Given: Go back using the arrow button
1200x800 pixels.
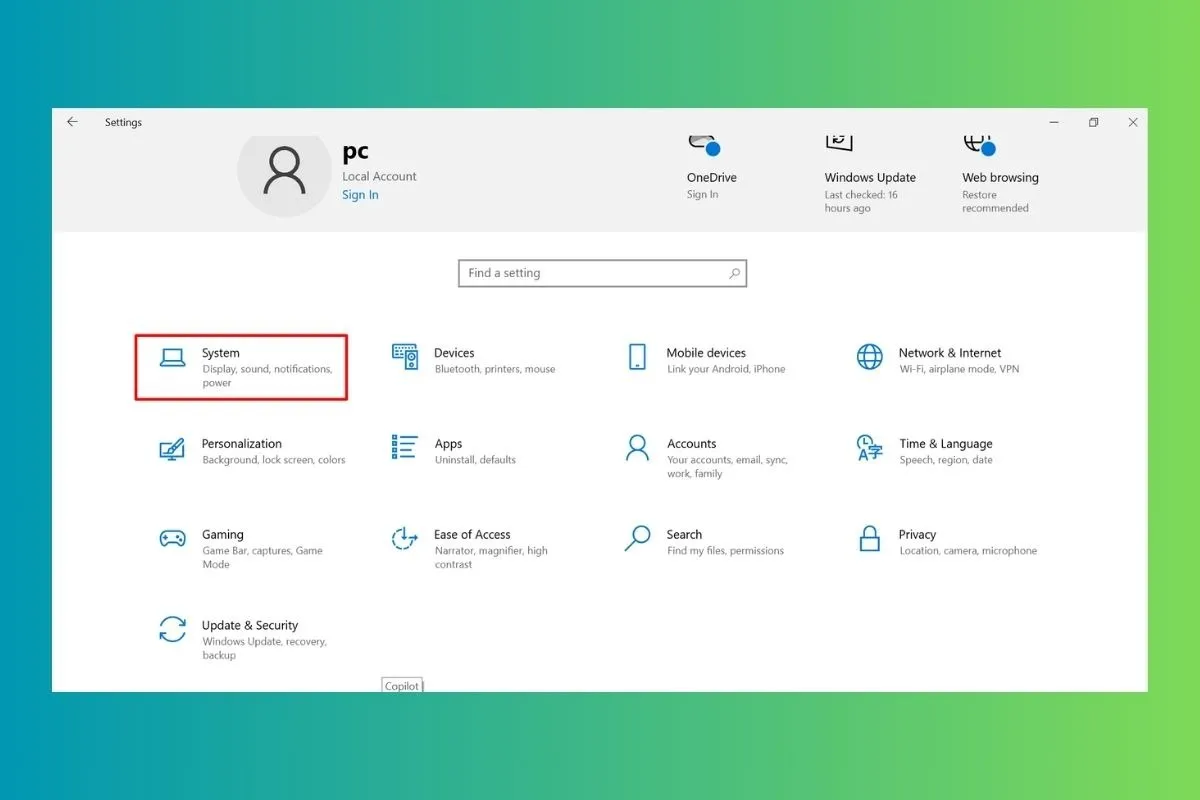Looking at the screenshot, I should pos(71,121).
